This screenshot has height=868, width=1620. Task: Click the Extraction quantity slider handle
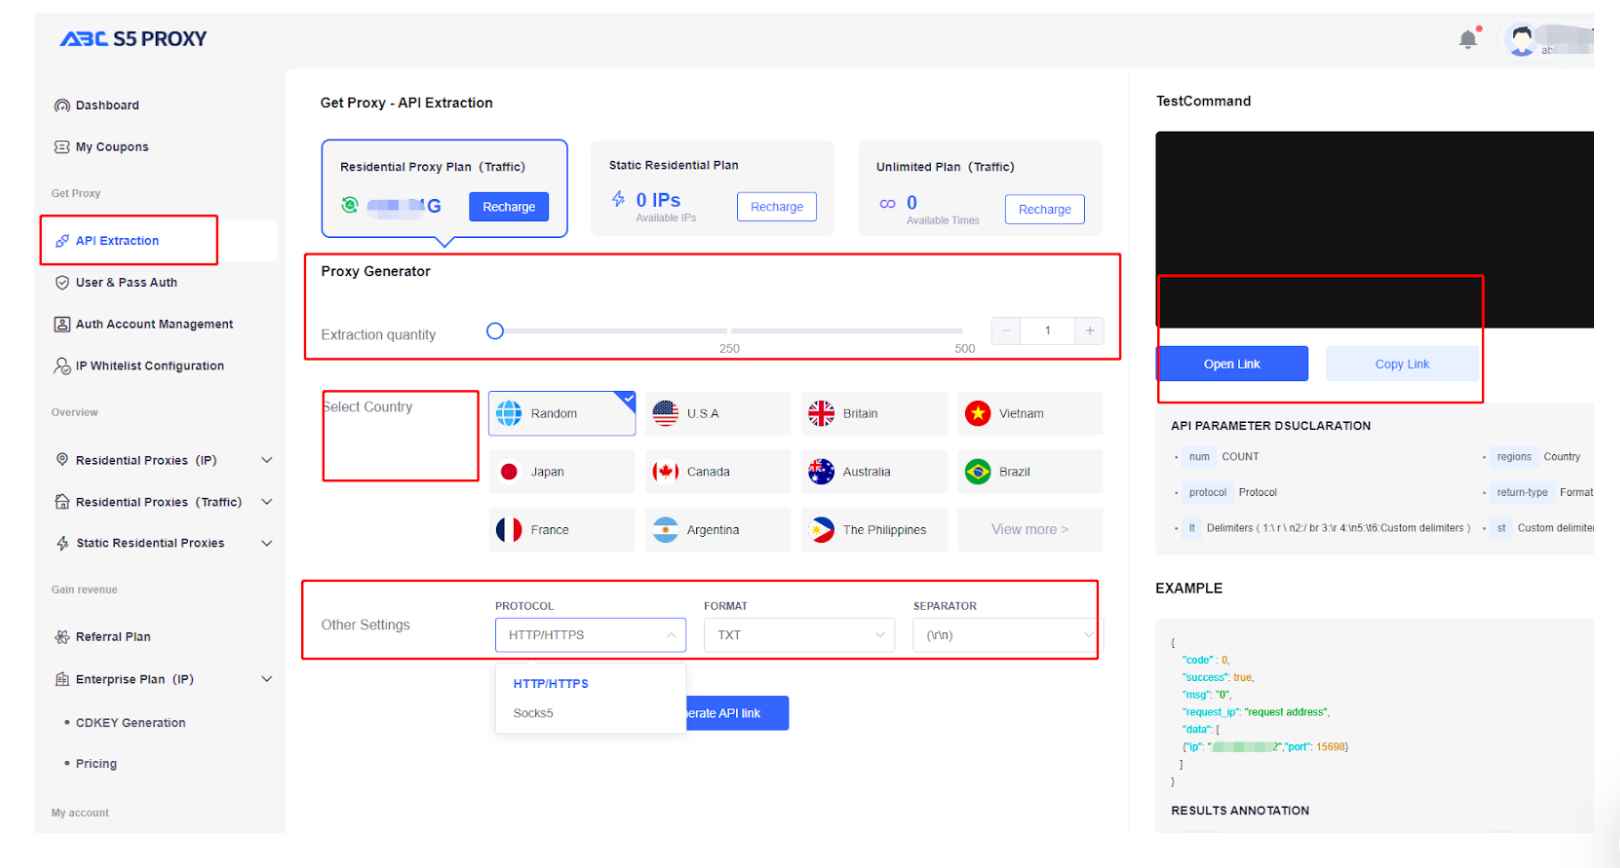pyautogui.click(x=495, y=331)
